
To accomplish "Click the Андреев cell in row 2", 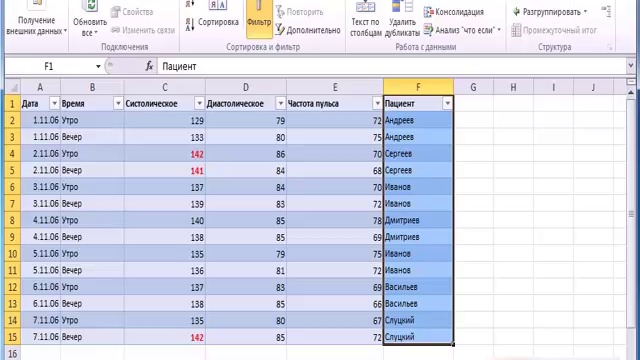I will tap(418, 120).
